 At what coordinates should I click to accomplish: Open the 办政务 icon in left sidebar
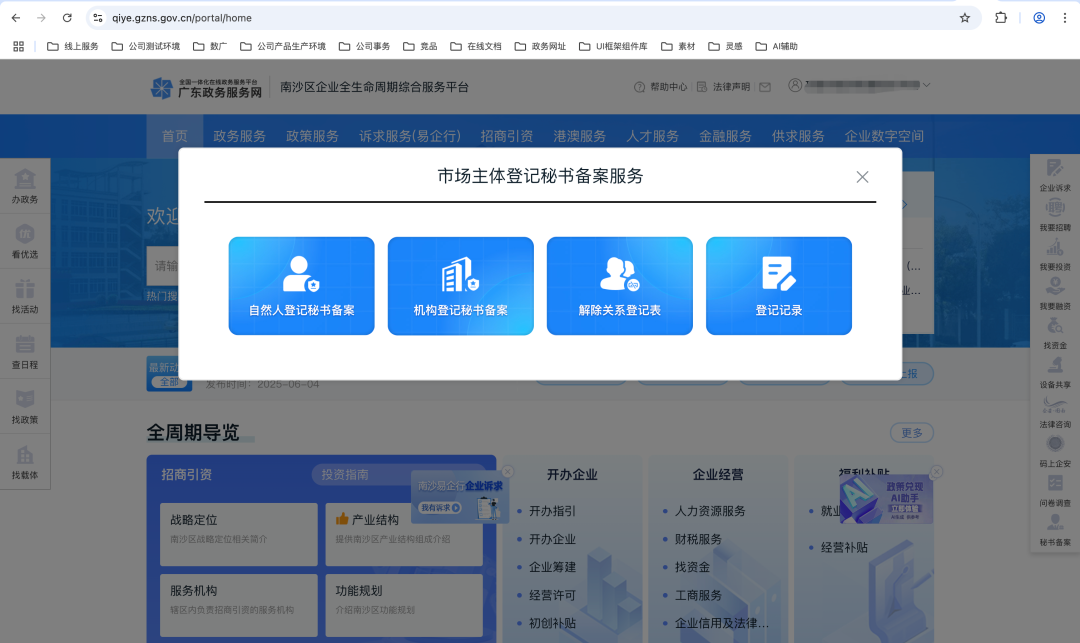click(25, 185)
